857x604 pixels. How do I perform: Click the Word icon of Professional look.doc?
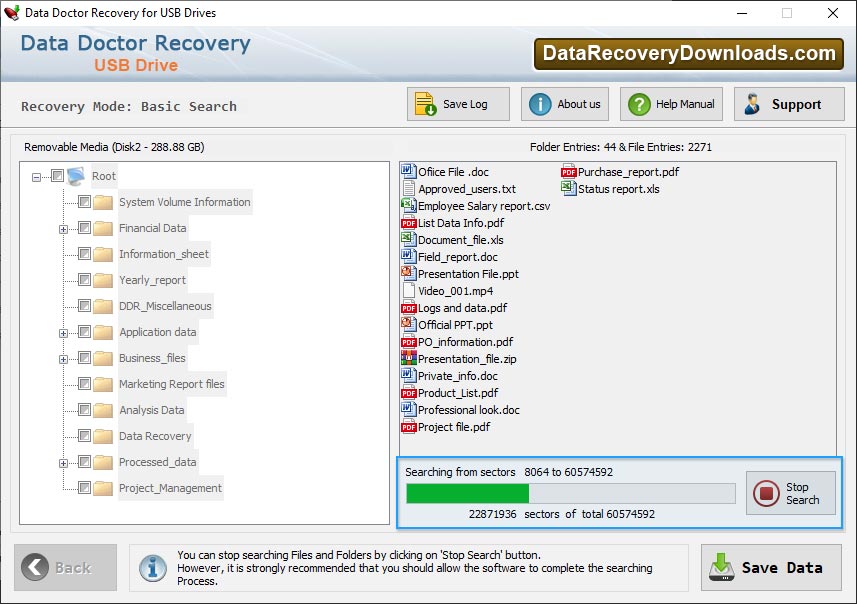pyautogui.click(x=408, y=409)
